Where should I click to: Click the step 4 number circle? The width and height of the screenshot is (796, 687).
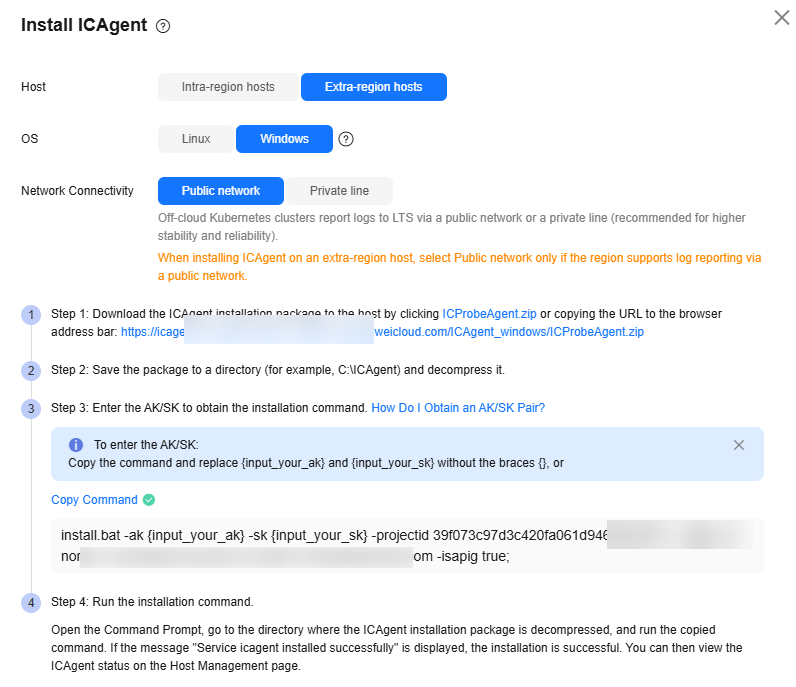pos(31,602)
